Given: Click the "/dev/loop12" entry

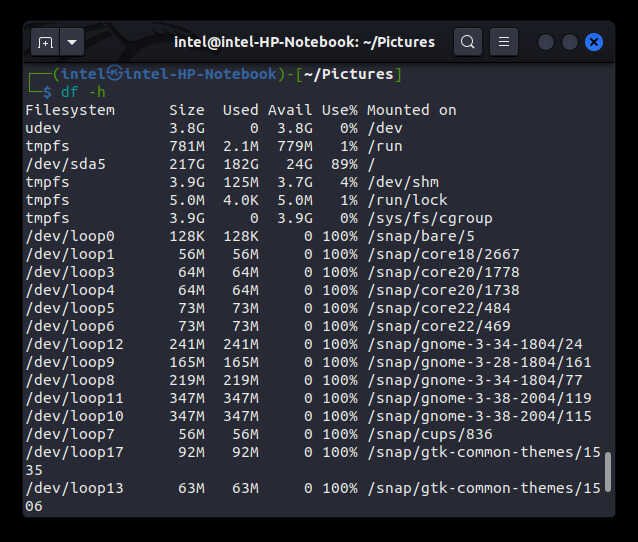Looking at the screenshot, I should 74,344.
